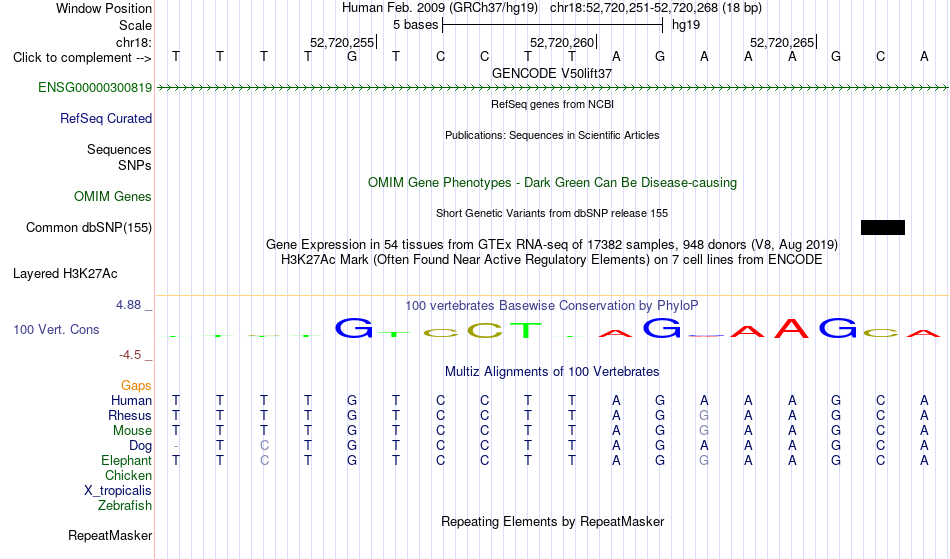This screenshot has height=559, width=950.
Task: Open the OMIM Genes track label
Action: 113,196
